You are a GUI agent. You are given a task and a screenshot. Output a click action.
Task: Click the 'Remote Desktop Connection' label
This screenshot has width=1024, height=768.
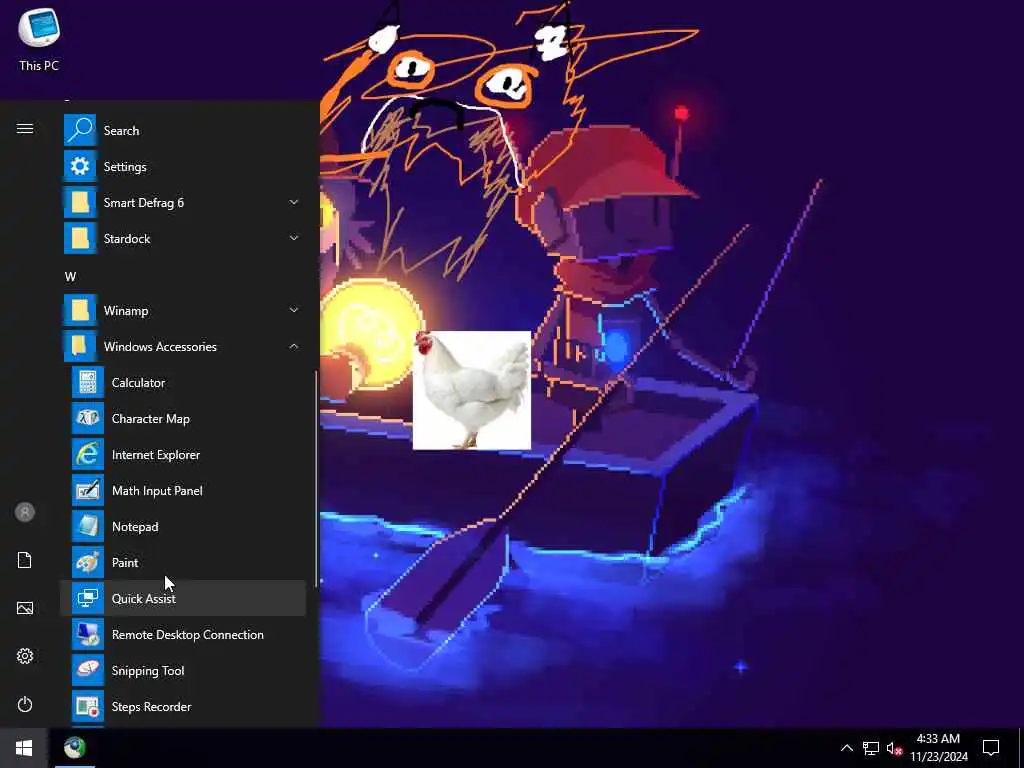tap(188, 635)
